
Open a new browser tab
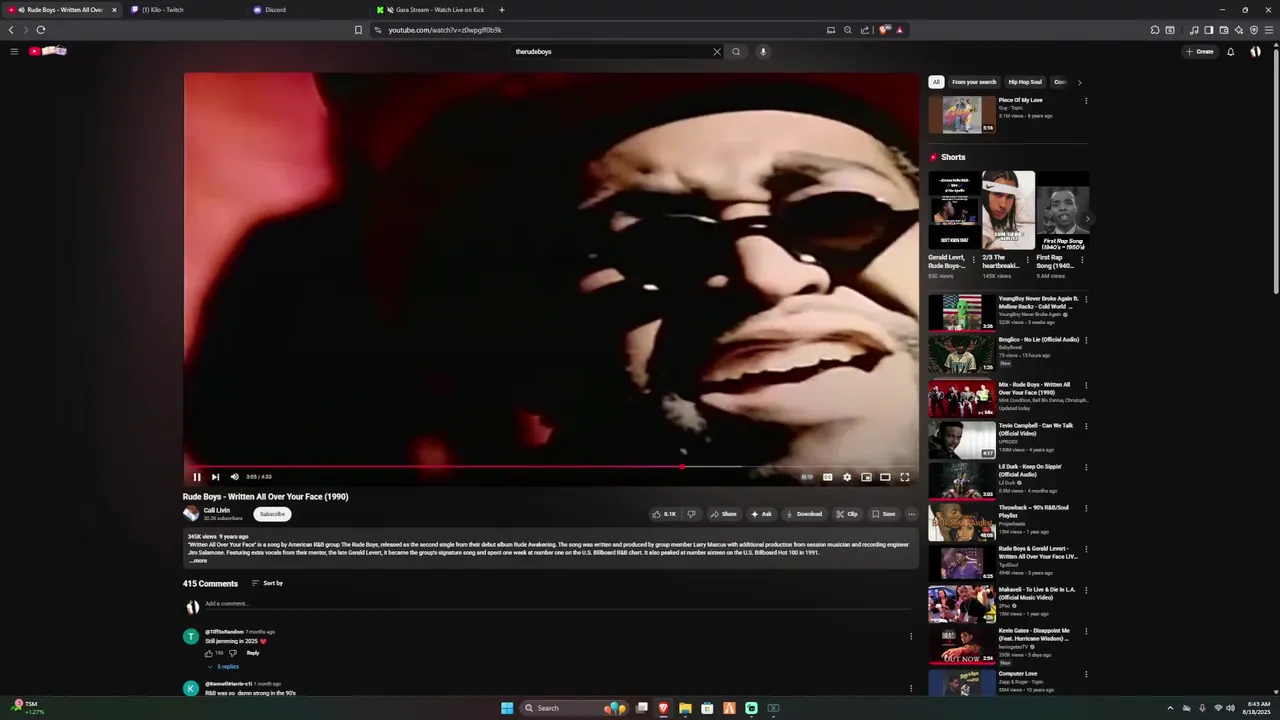pyautogui.click(x=502, y=10)
